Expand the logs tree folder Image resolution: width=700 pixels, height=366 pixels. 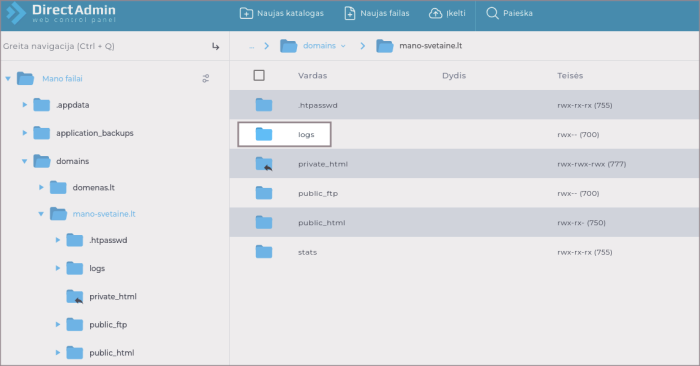58,268
